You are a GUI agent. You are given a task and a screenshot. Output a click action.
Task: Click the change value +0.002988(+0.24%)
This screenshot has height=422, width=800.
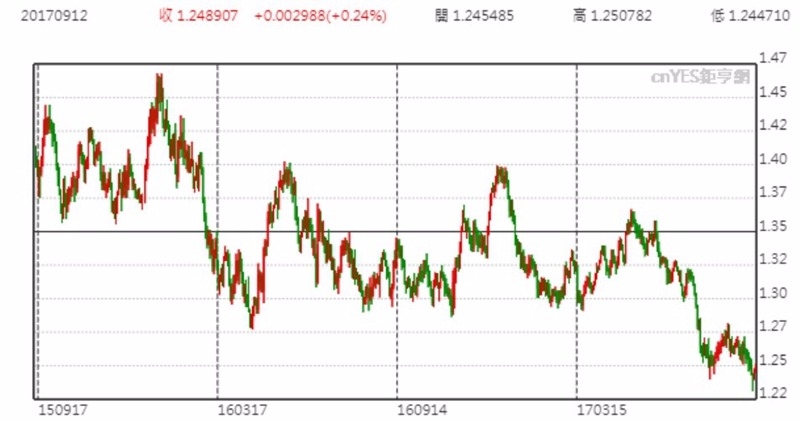320,16
